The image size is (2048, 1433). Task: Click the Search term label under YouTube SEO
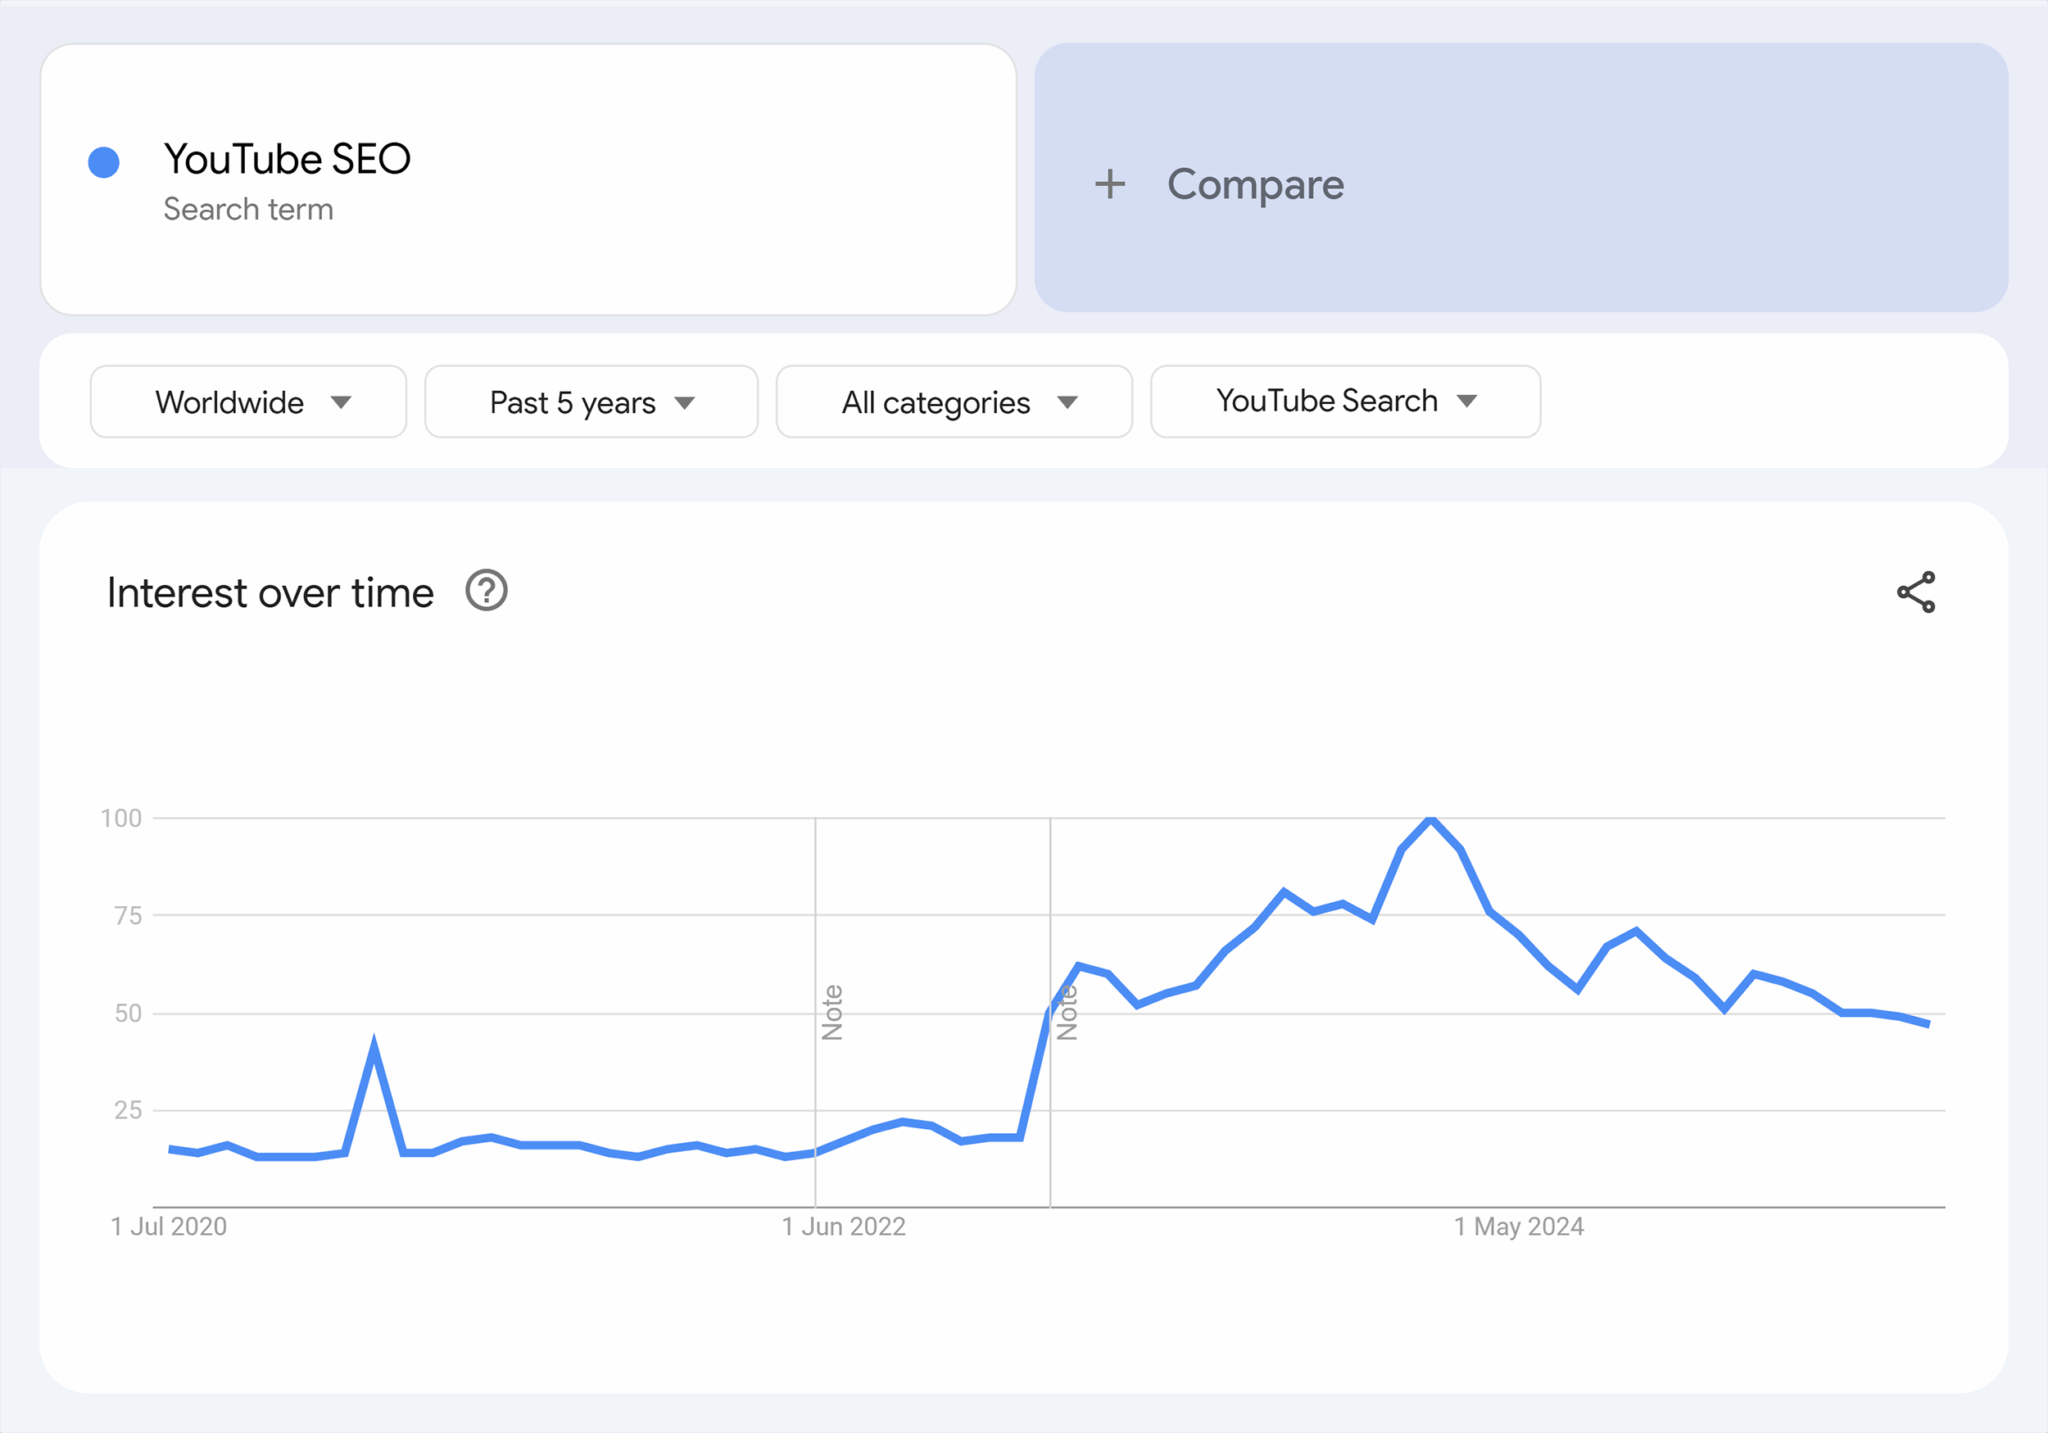tap(249, 209)
